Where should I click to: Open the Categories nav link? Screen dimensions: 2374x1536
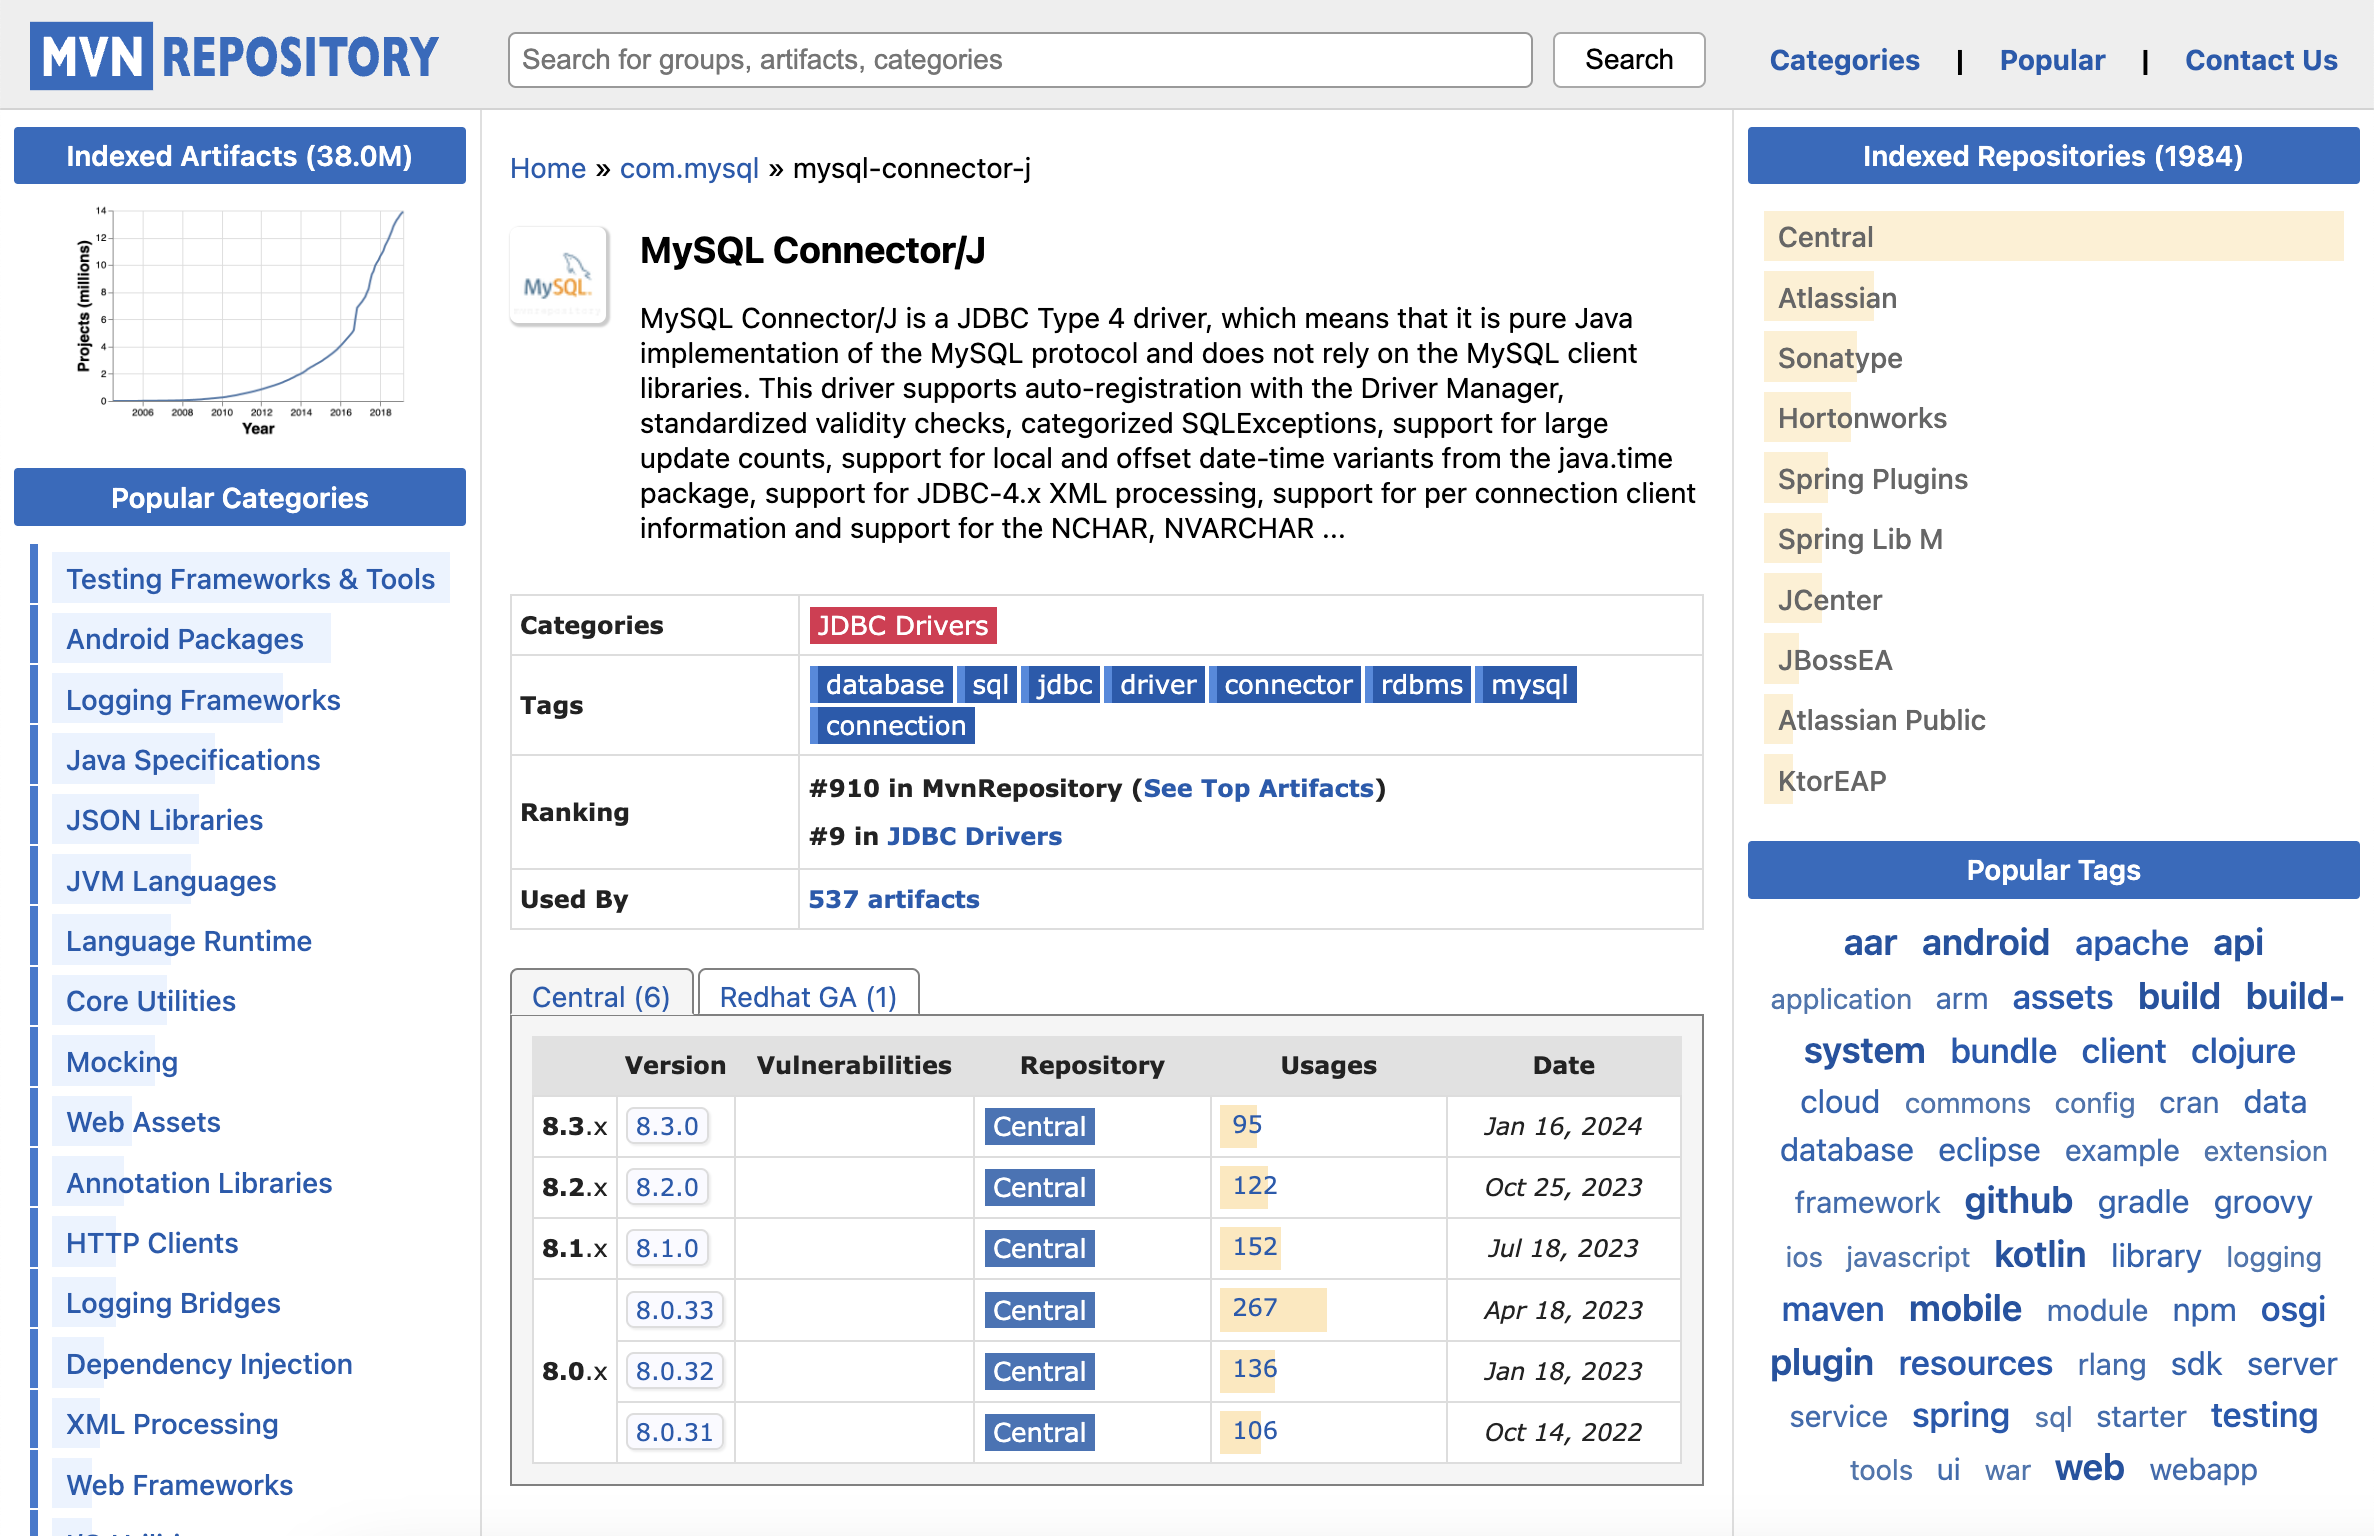(x=1843, y=60)
